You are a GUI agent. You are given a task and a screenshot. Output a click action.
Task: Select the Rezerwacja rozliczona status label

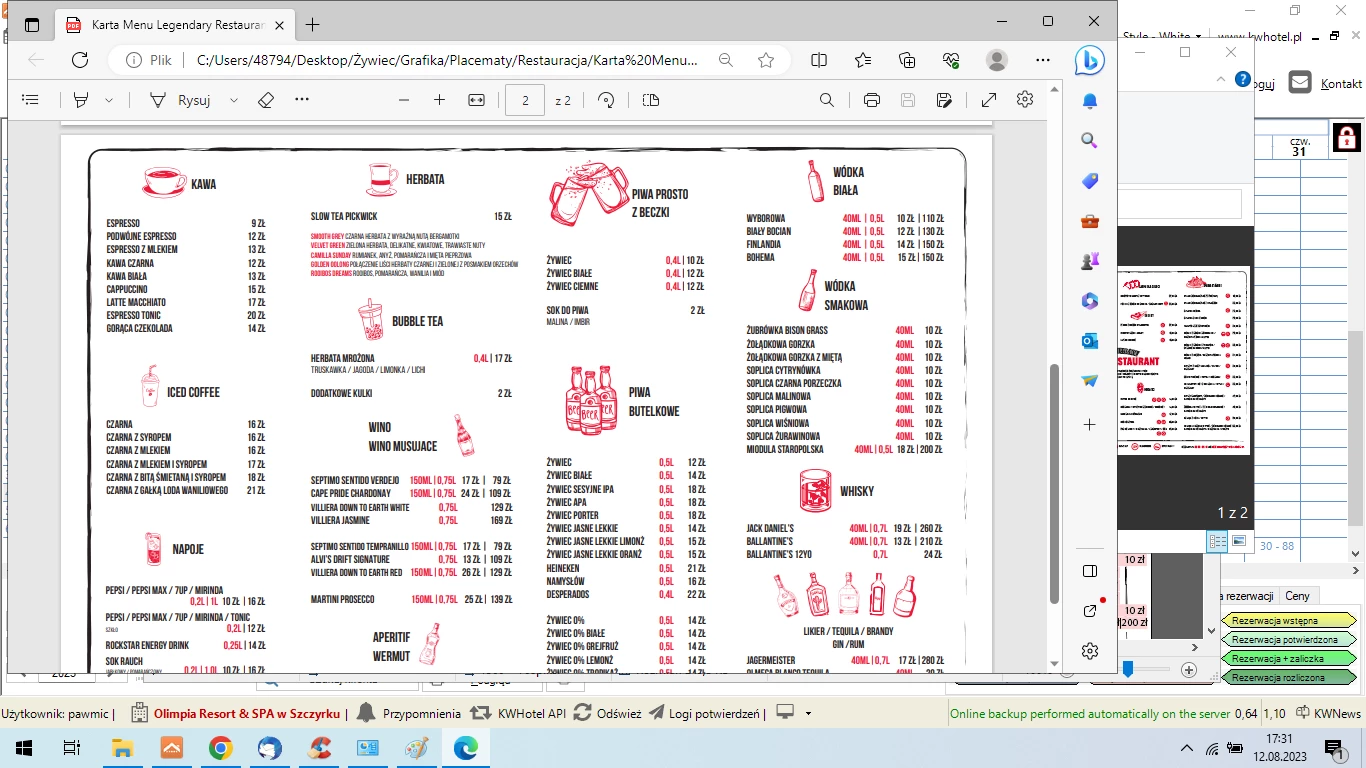[1289, 677]
